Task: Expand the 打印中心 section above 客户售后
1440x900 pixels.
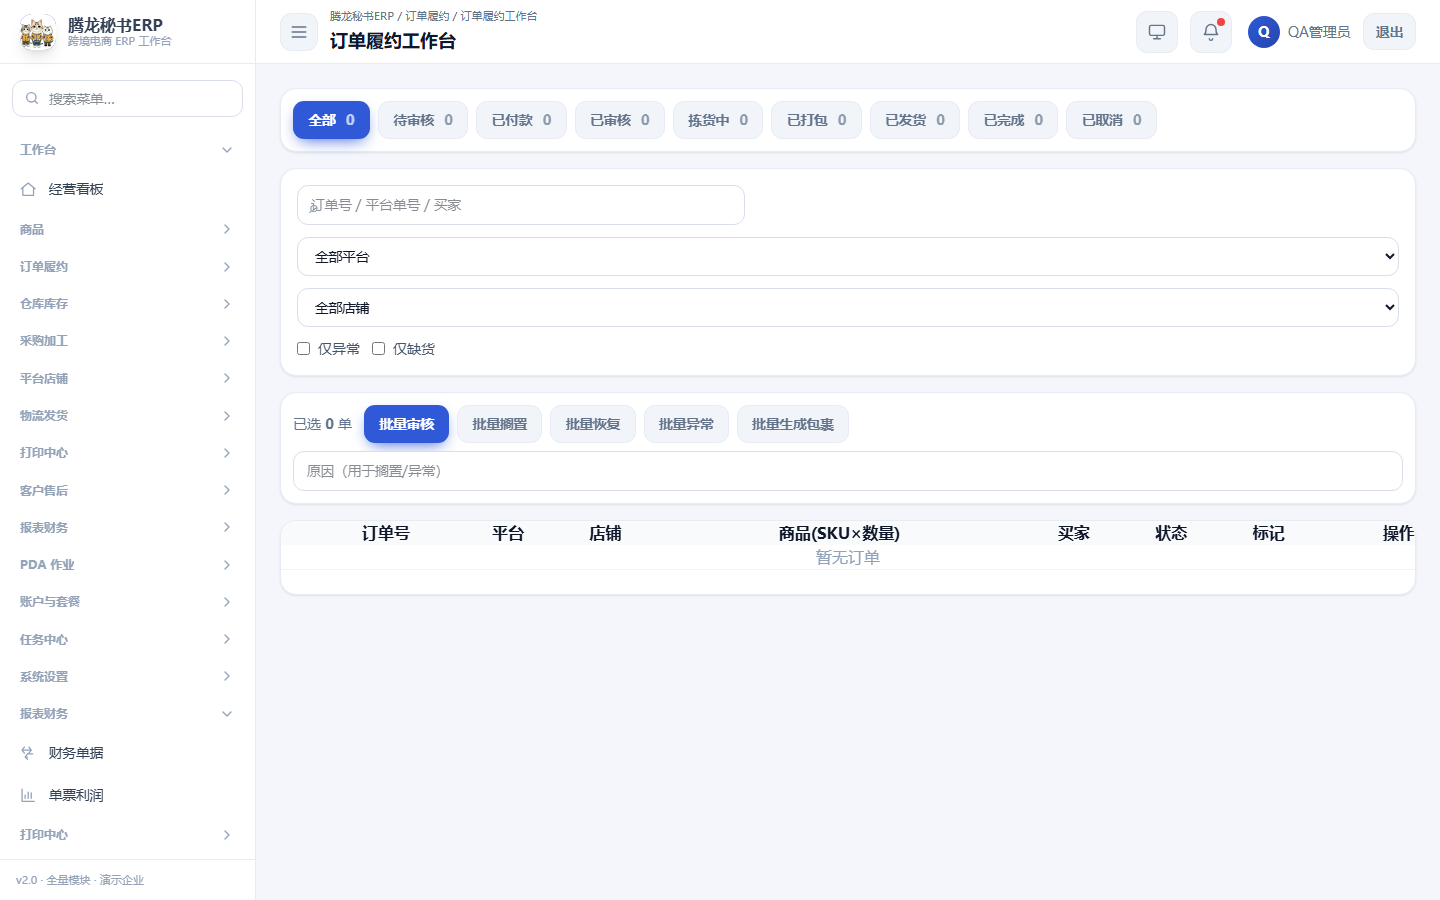Action: (127, 453)
